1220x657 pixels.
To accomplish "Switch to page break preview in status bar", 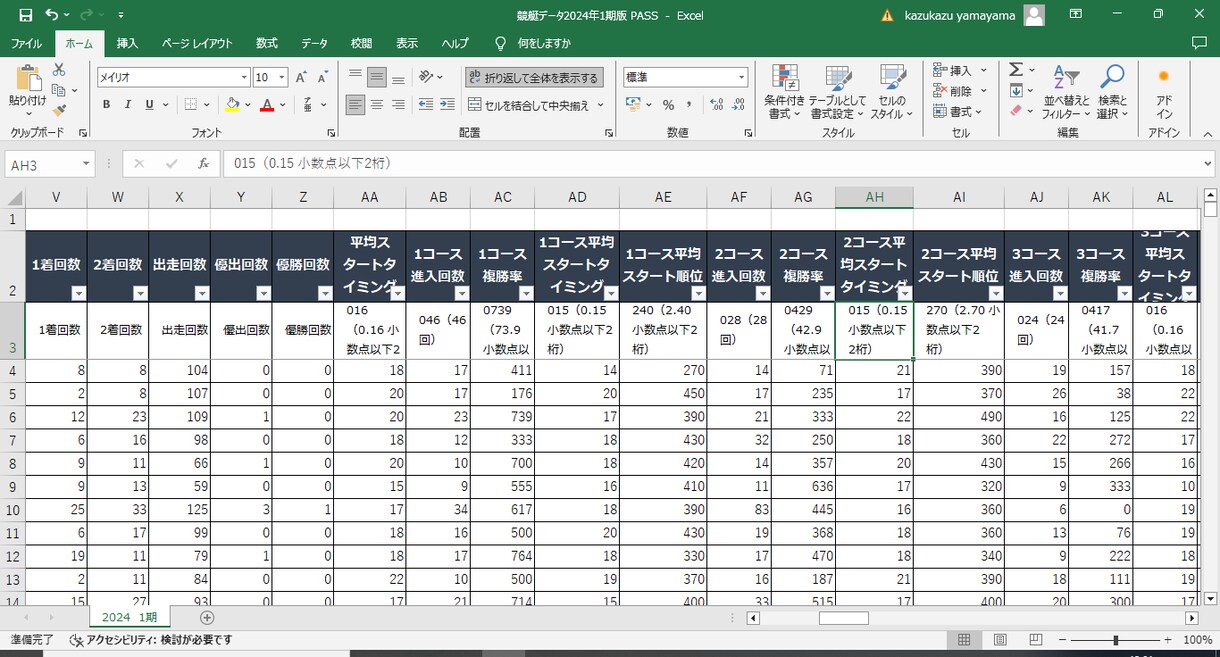I will coord(1034,640).
